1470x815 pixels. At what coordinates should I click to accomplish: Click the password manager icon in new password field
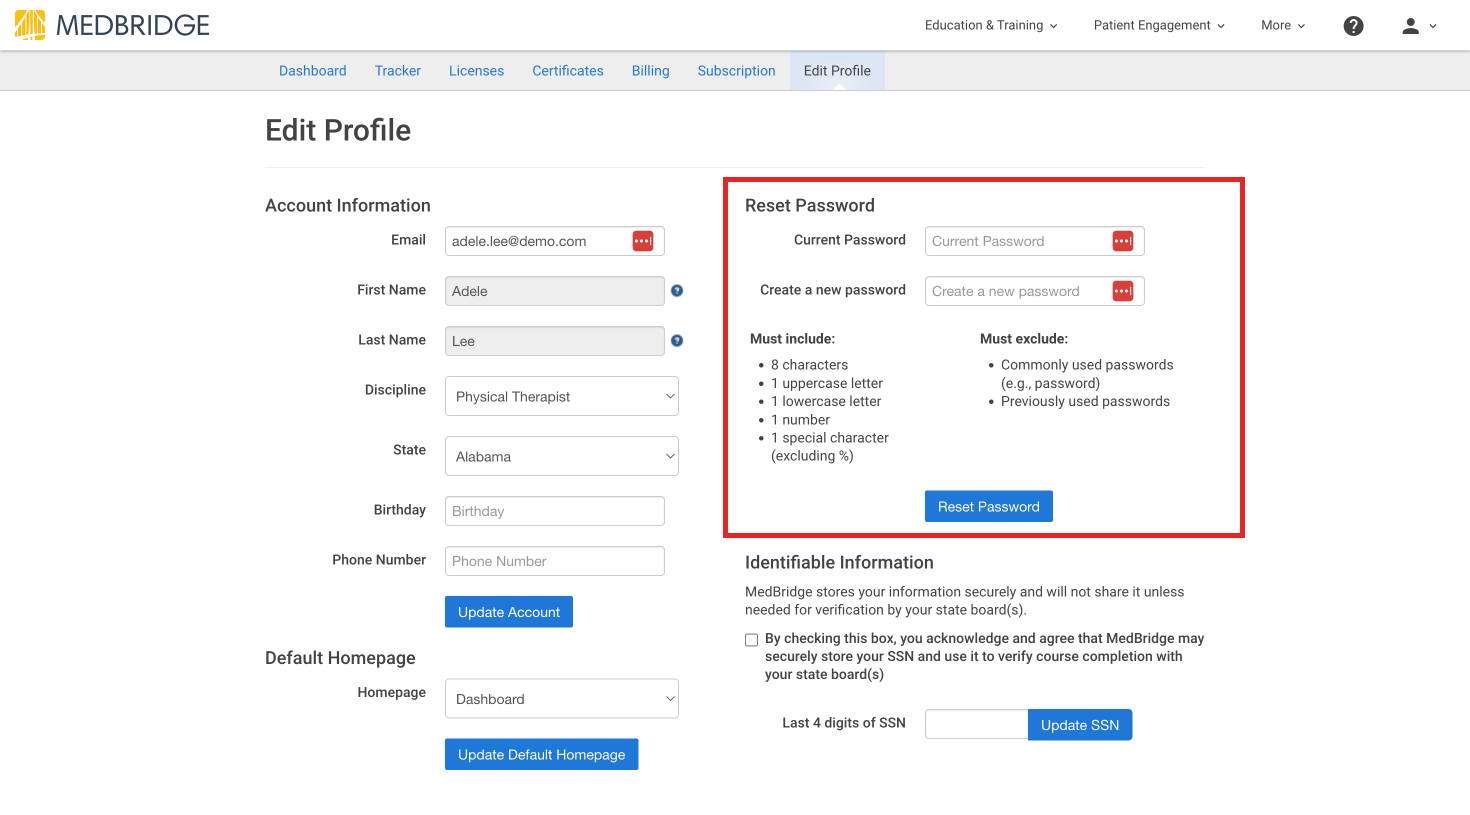[1123, 290]
